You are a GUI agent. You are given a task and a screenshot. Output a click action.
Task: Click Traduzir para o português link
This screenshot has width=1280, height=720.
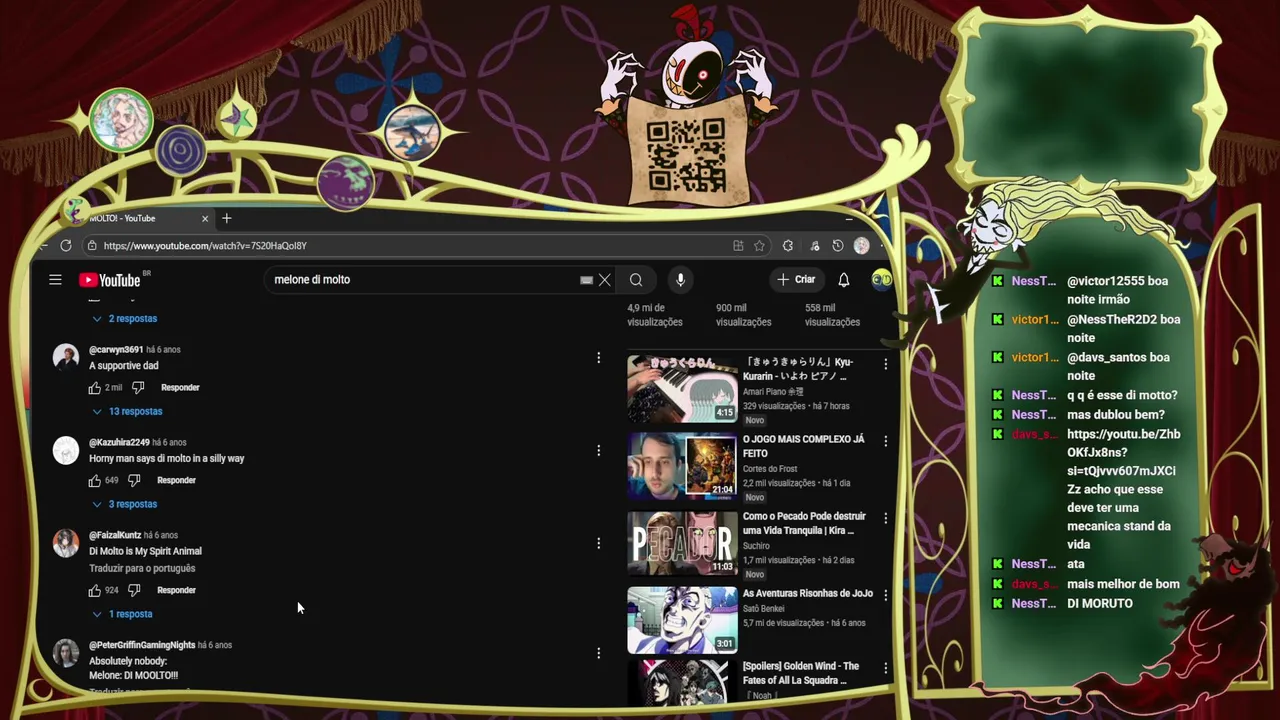coord(142,568)
